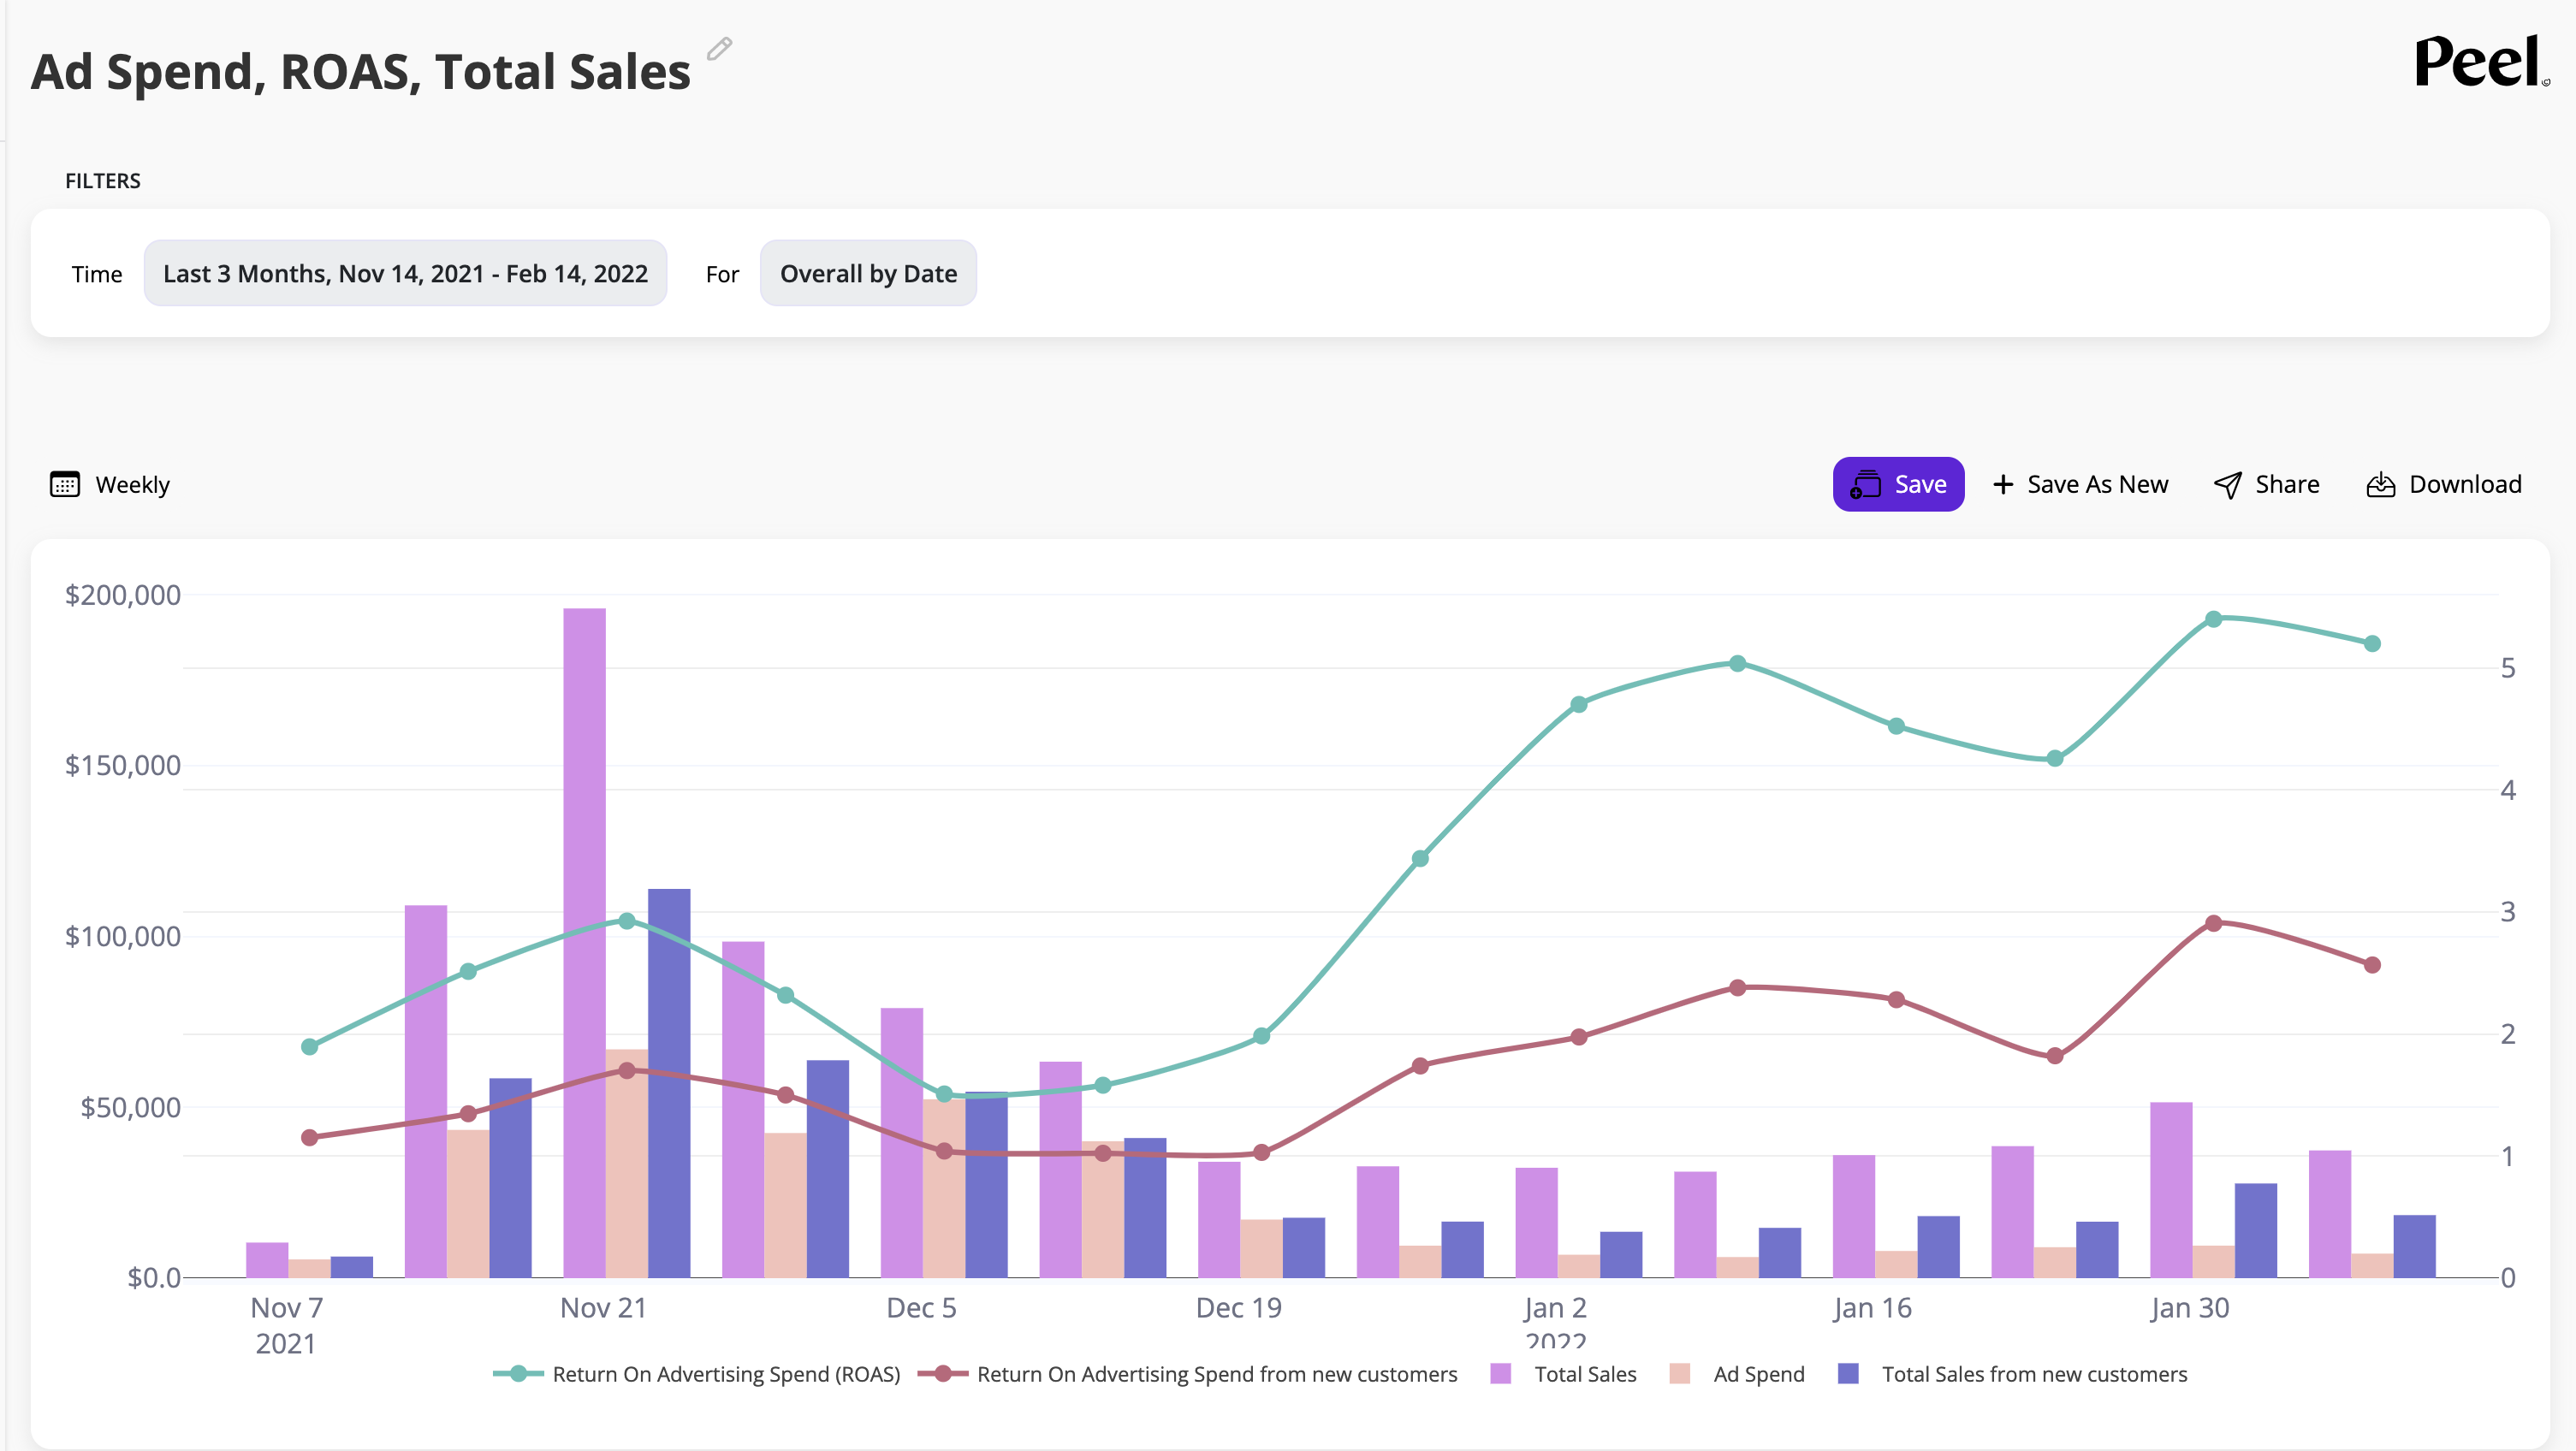Open the Last 3 Months time filter
This screenshot has height=1451, width=2576.
[x=405, y=273]
